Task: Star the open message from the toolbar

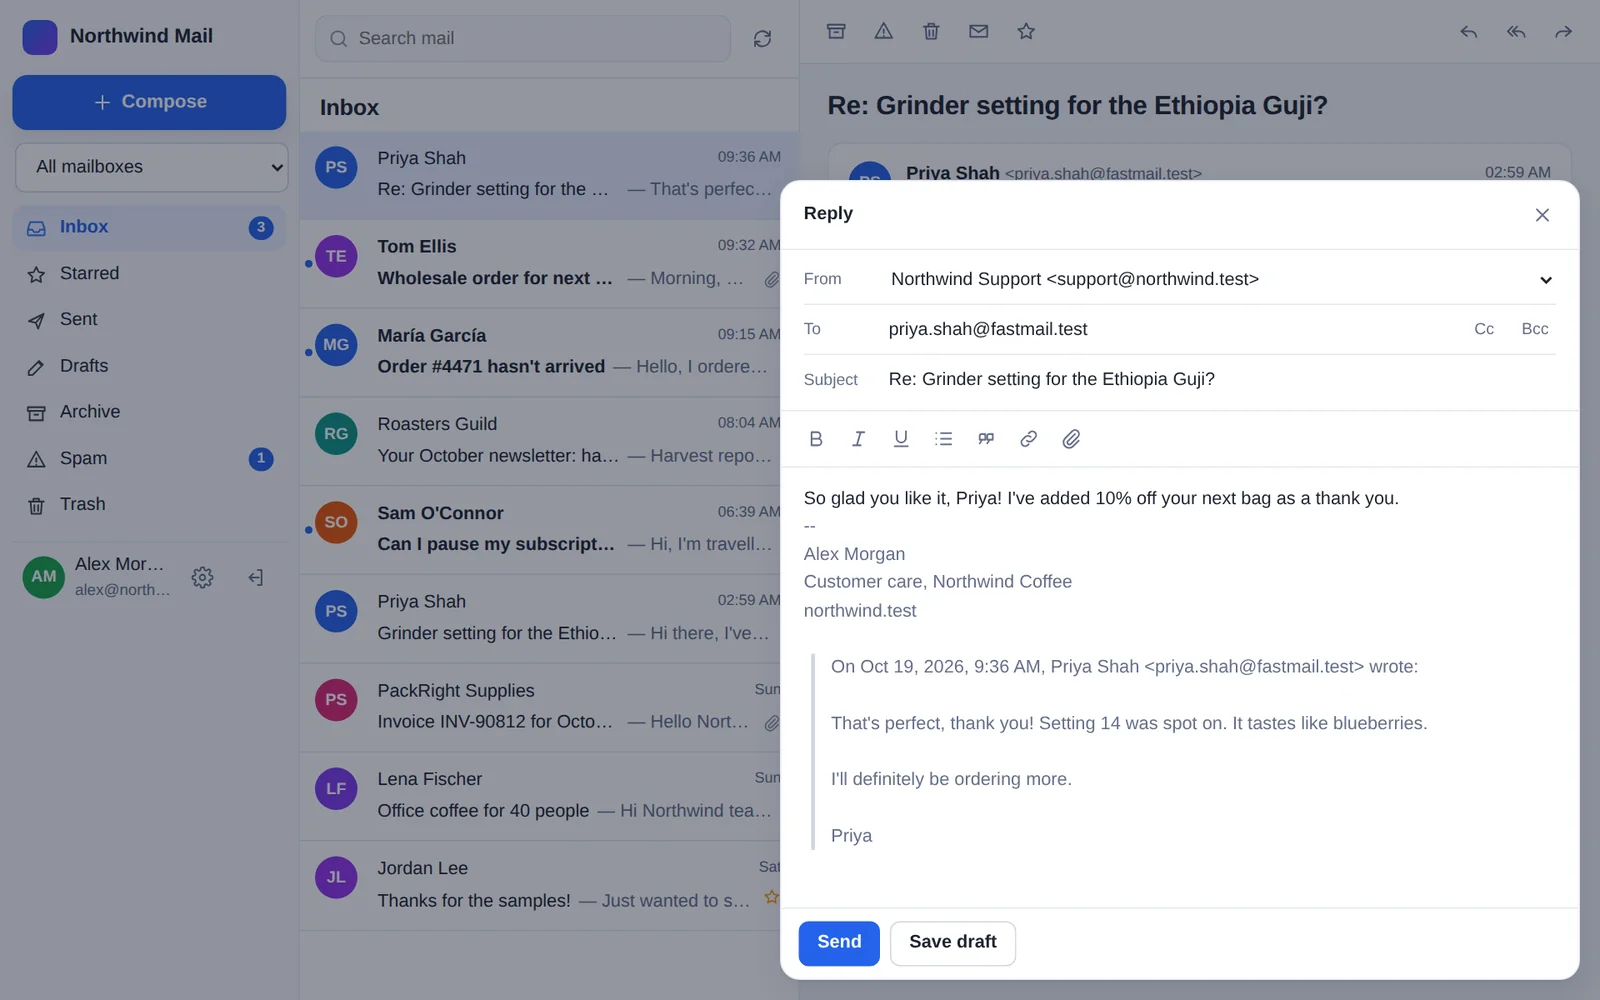Action: (x=1026, y=32)
